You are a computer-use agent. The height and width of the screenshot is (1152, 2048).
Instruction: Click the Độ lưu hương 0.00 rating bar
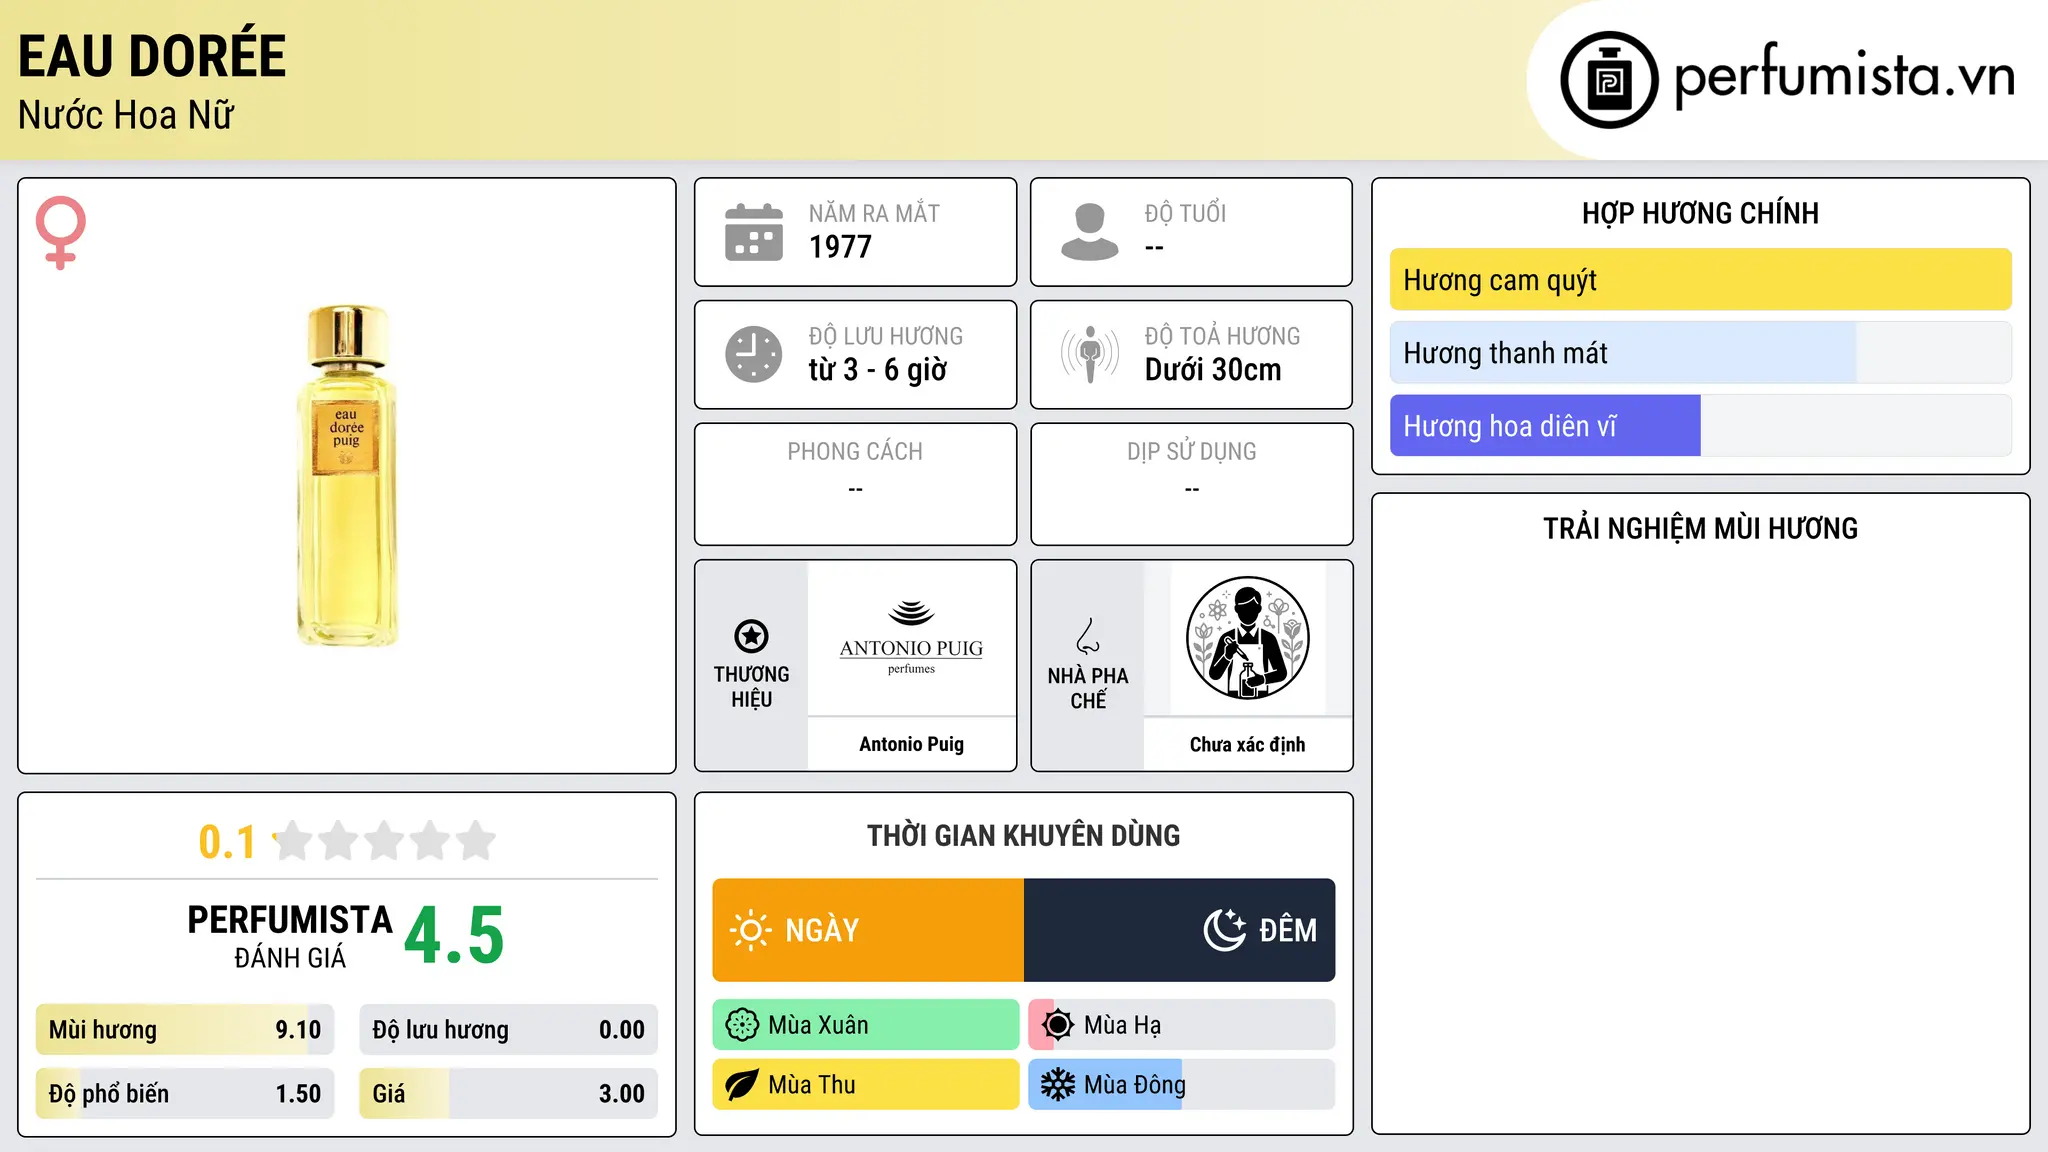click(509, 1030)
